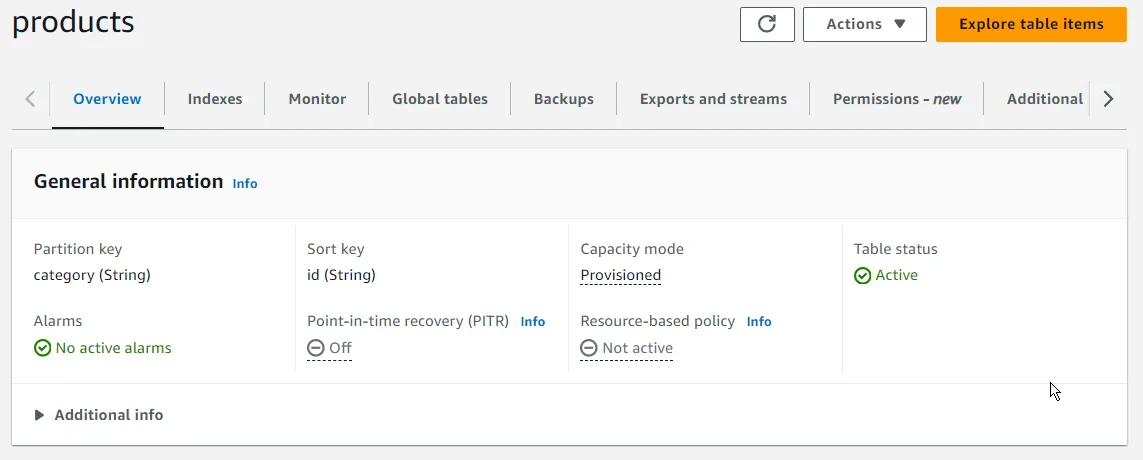This screenshot has height=460, width=1143.
Task: Click the green Active status check icon
Action: 863,276
